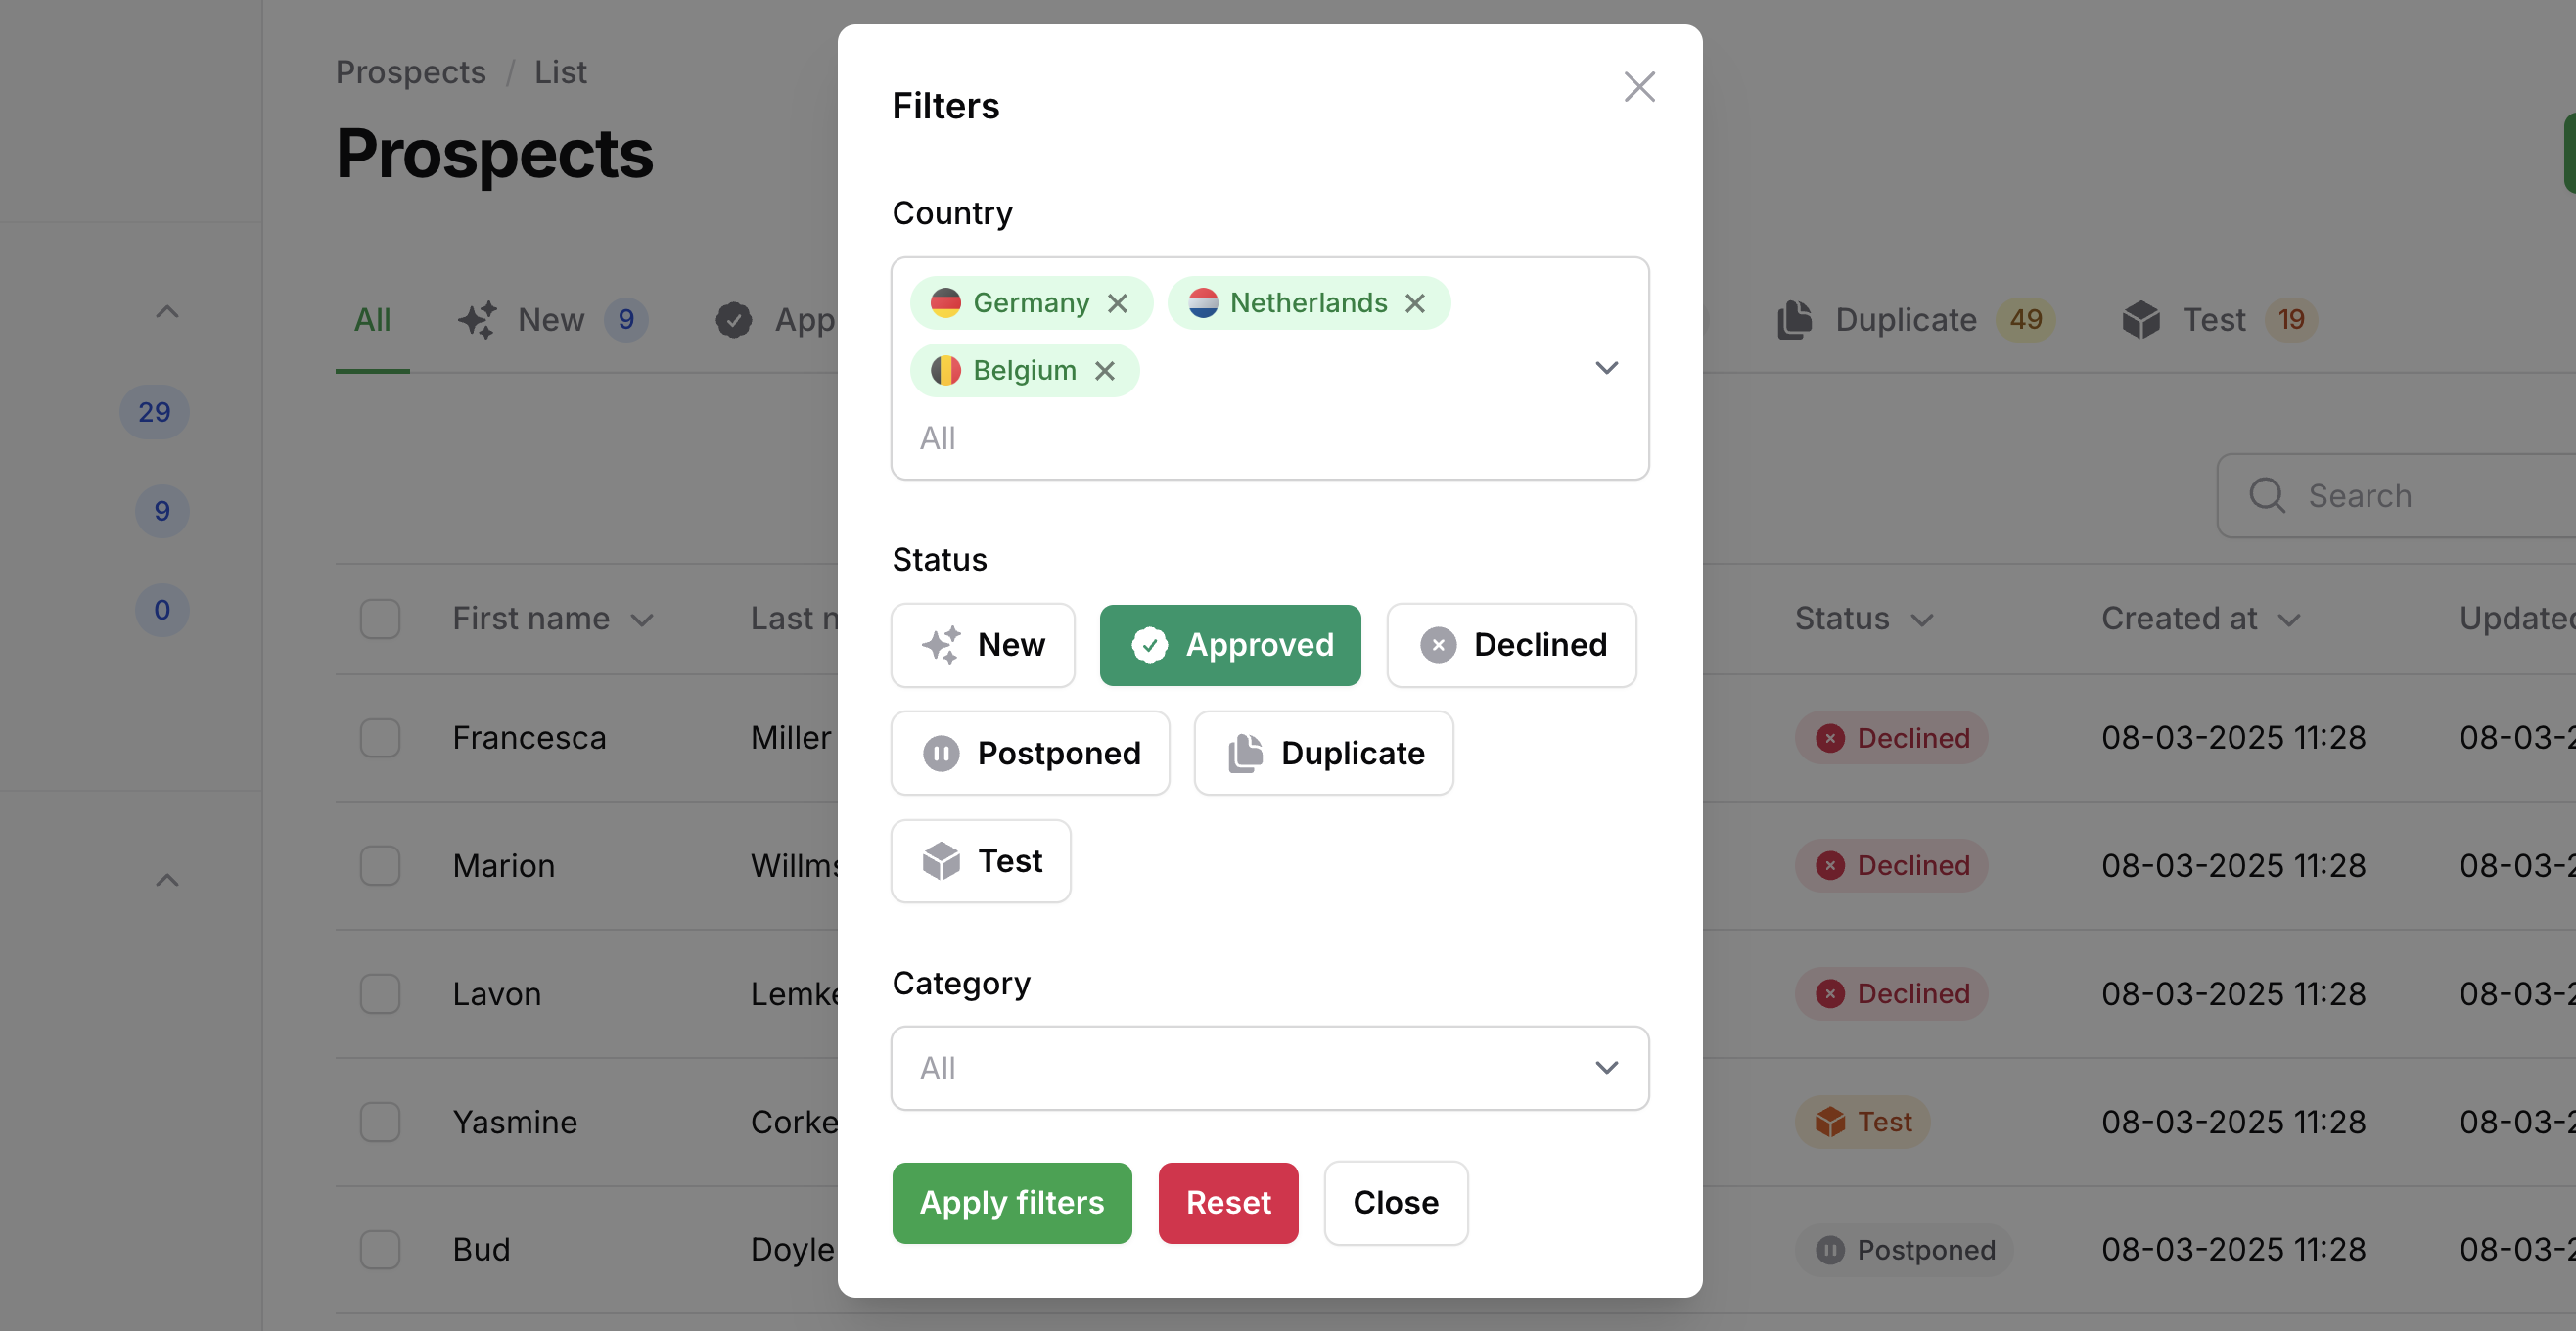The image size is (2576, 1331).
Task: Select the checkbox for Francesca row
Action: tap(380, 738)
